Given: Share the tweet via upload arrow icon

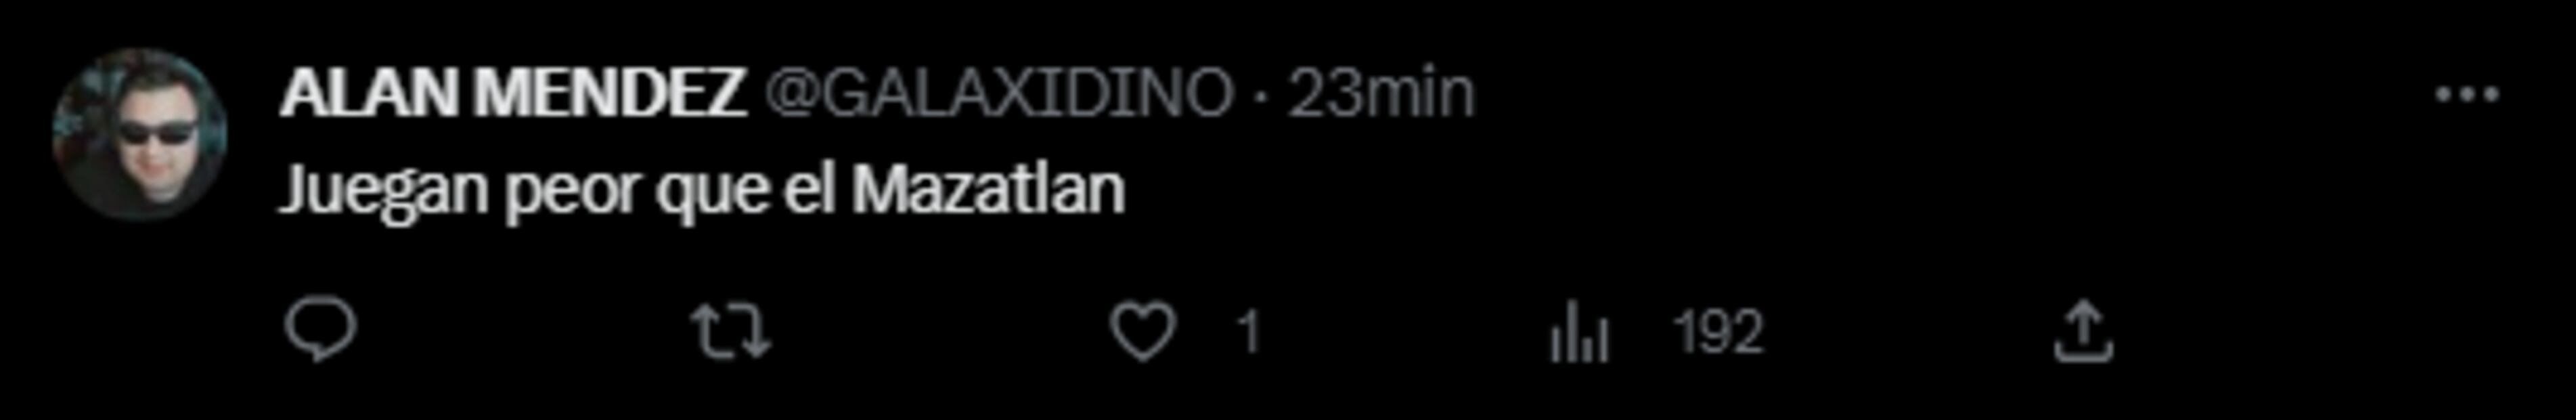Looking at the screenshot, I should pyautogui.click(x=2083, y=332).
